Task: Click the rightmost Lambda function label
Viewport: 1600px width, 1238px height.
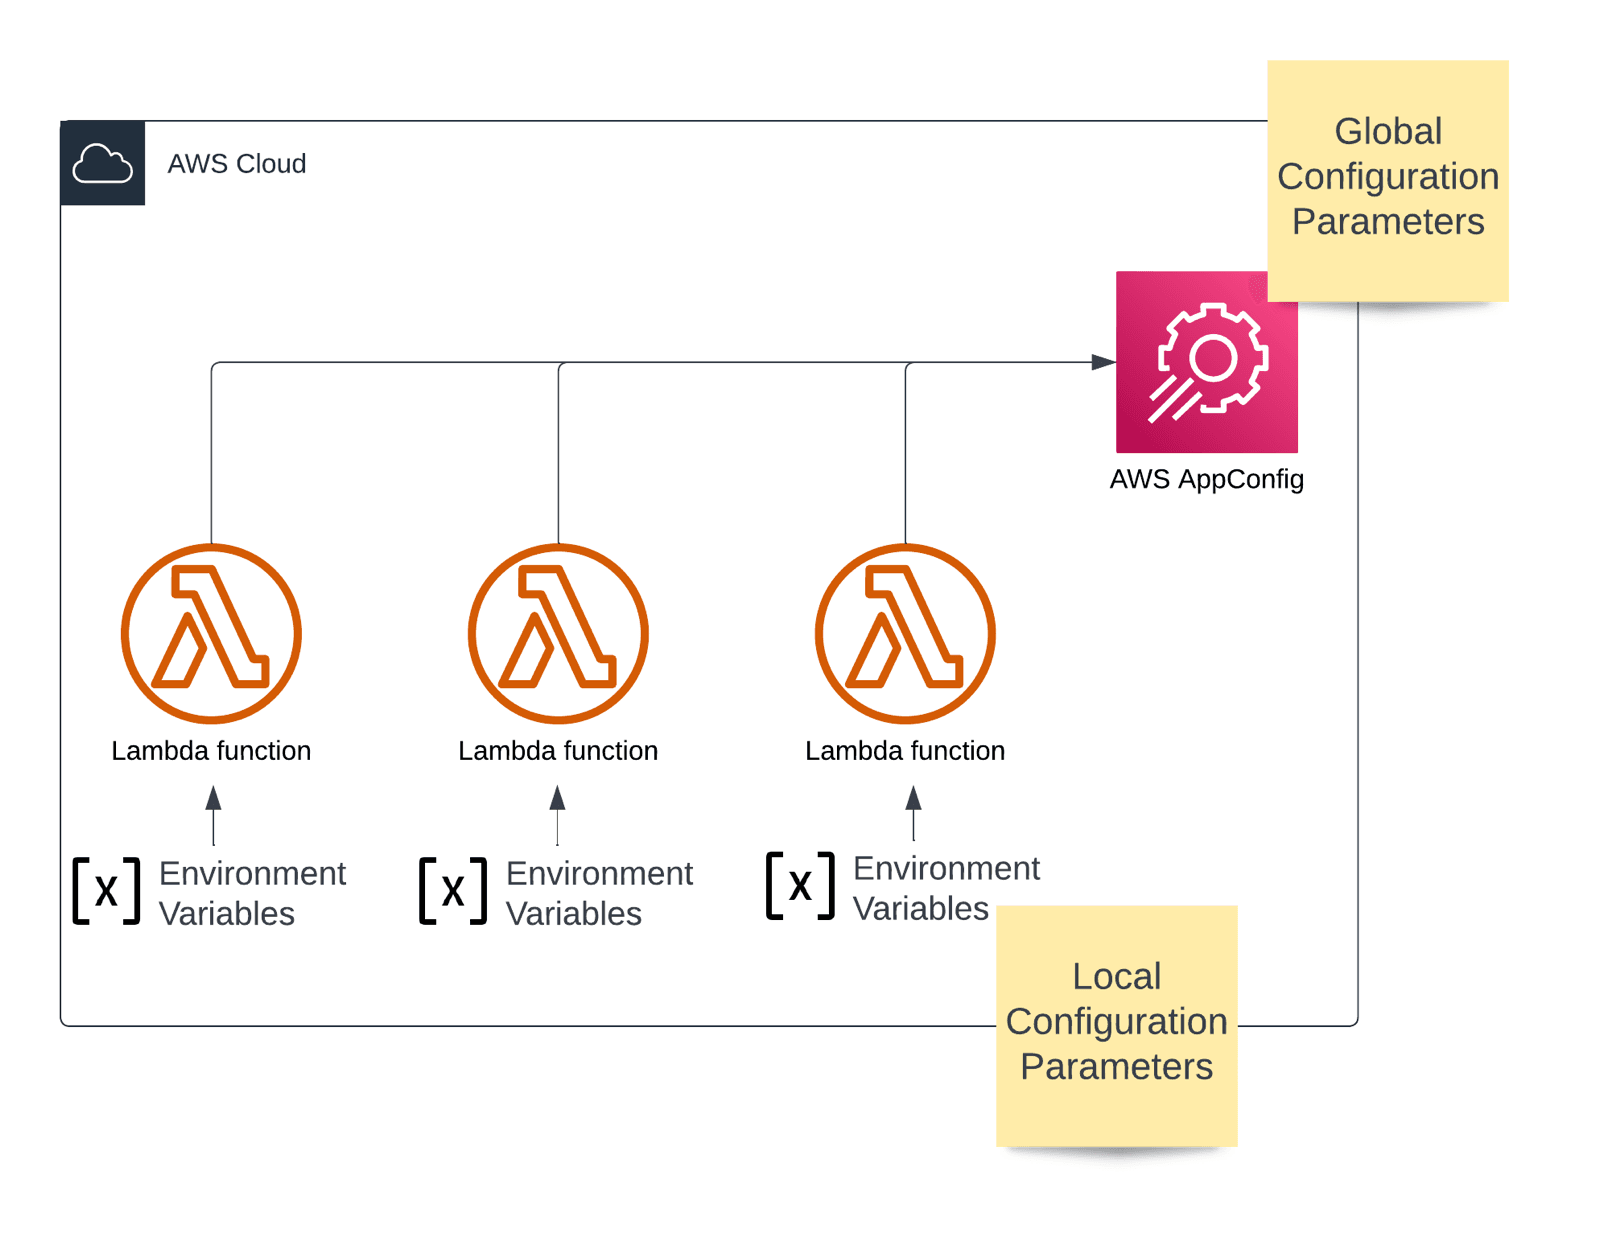Action: click(x=905, y=751)
